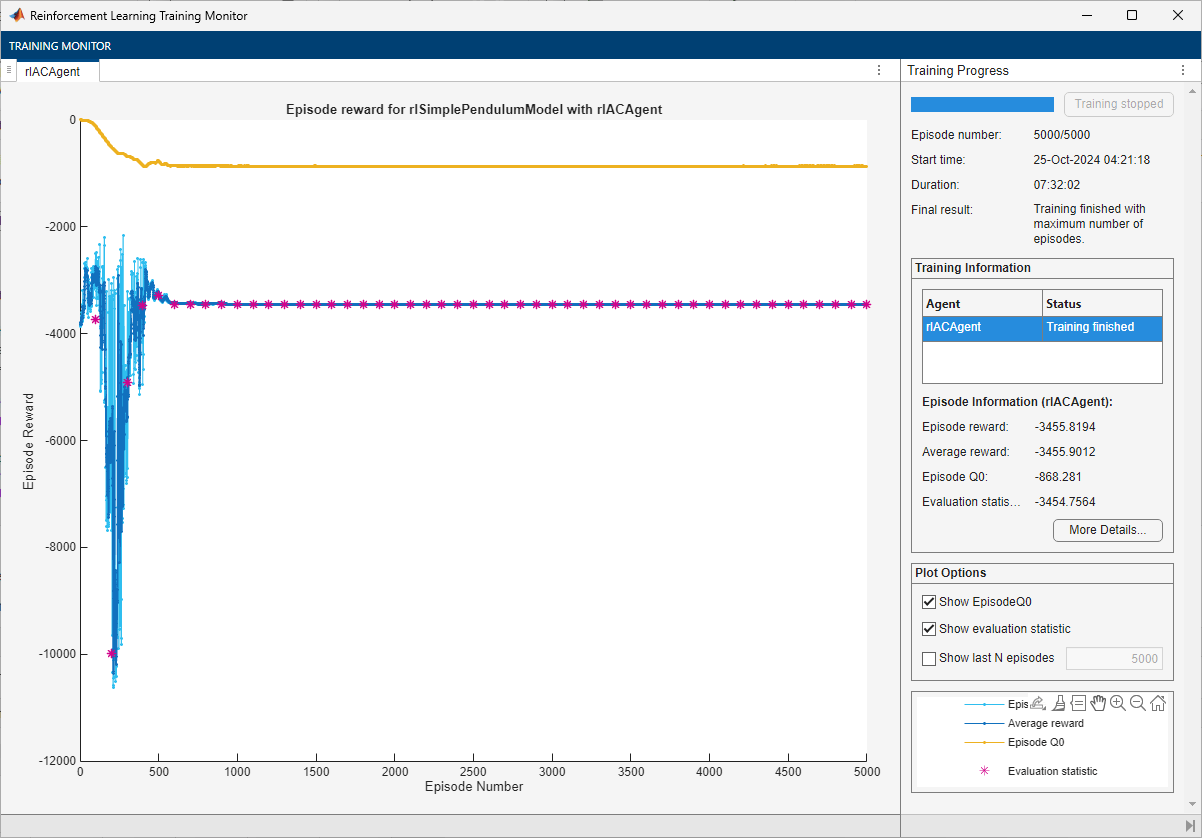Activate the pan hand tool

coord(1098,703)
